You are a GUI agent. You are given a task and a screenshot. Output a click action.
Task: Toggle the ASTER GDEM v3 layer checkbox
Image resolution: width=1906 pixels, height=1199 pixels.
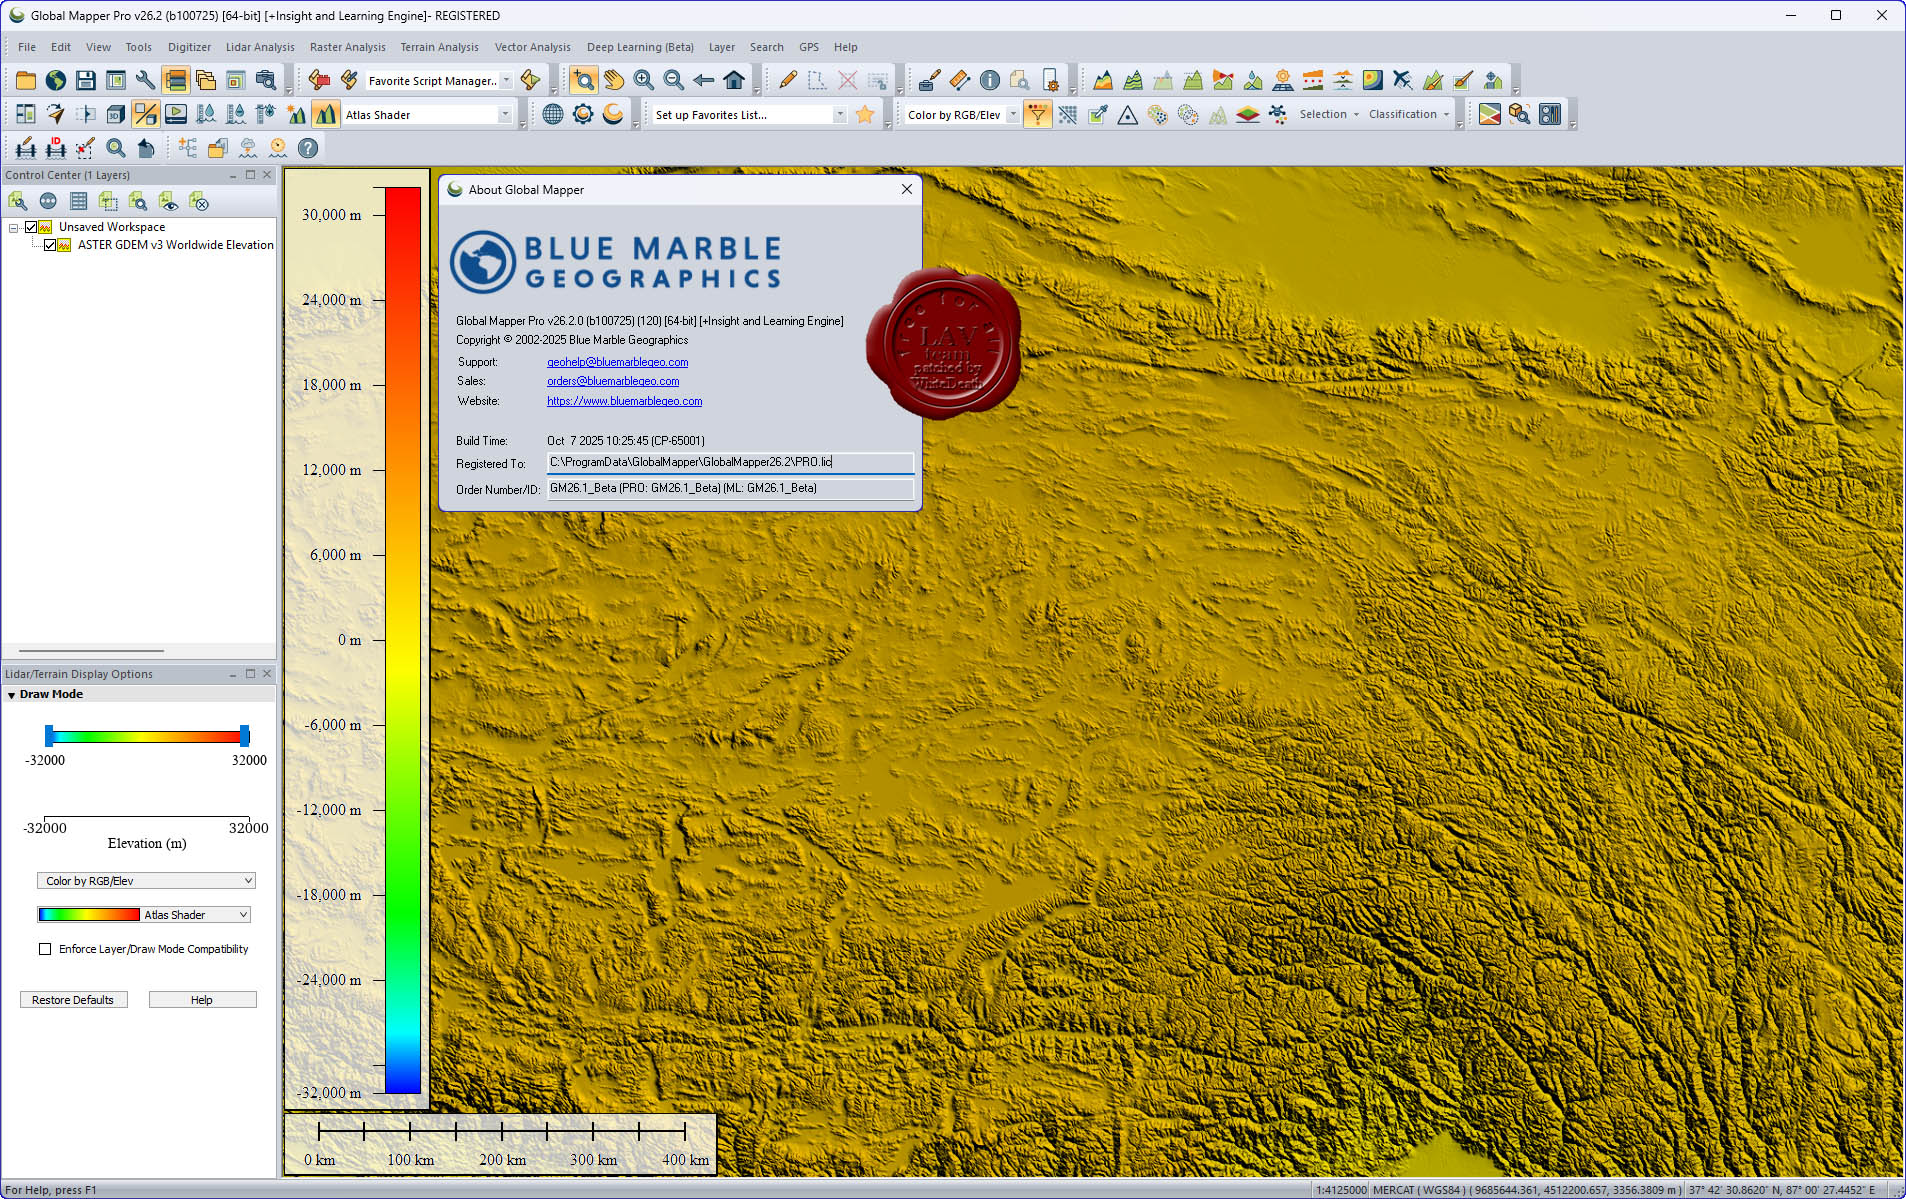click(50, 245)
